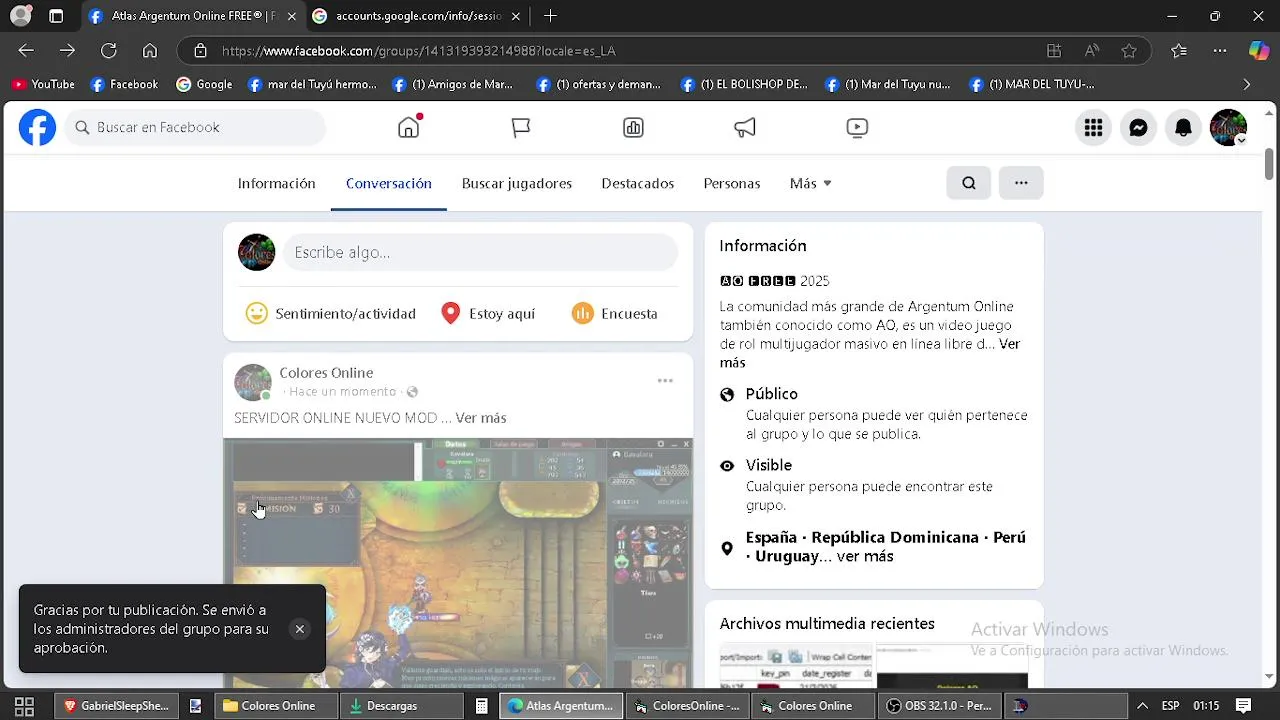
Task: Open the post's game screenshot image
Action: click(458, 563)
